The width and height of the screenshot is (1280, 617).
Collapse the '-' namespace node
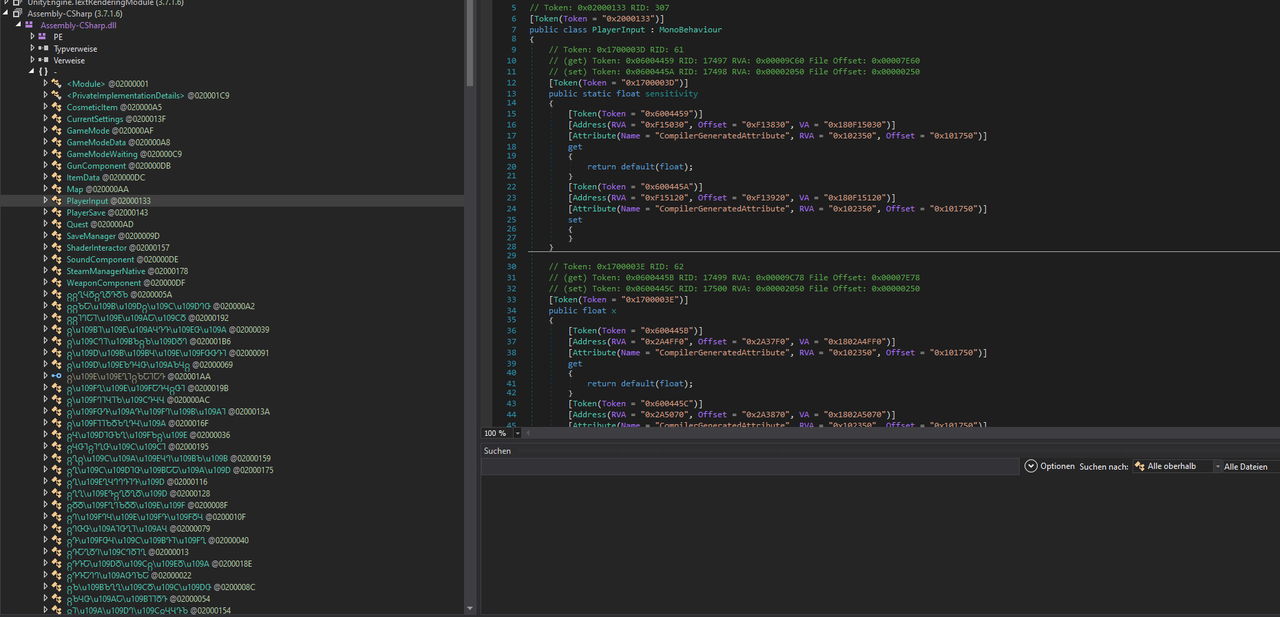33,72
